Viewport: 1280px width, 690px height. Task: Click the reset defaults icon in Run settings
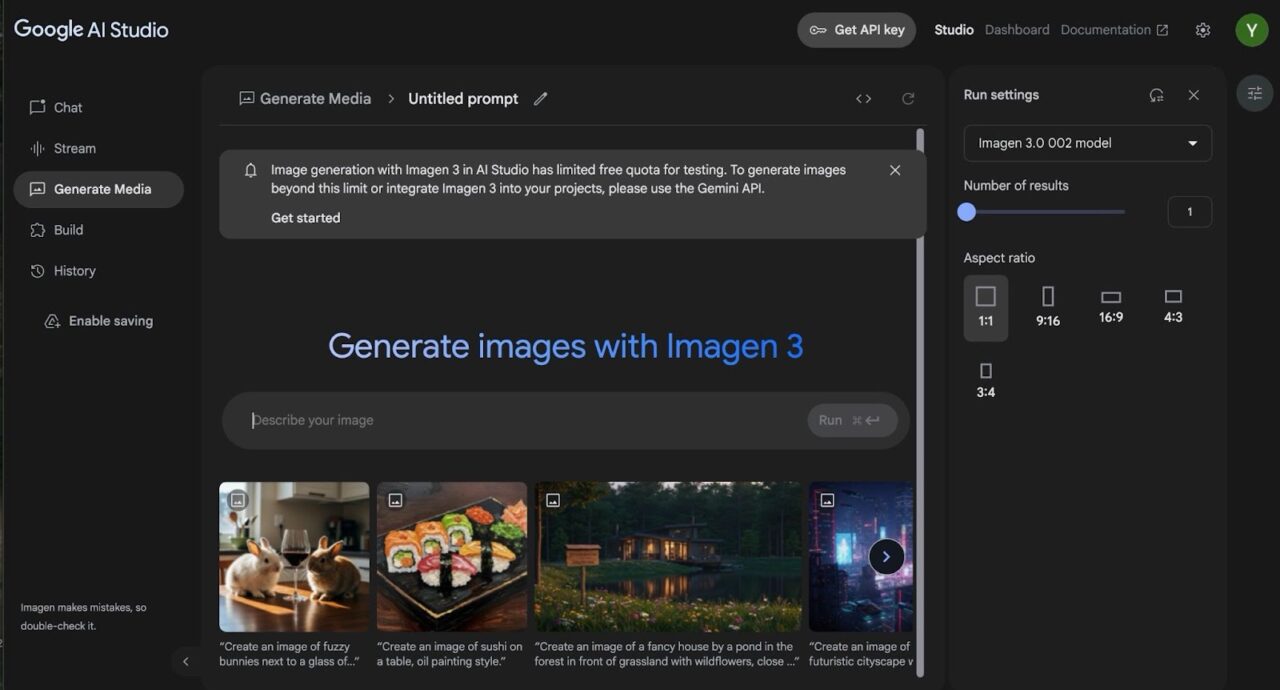(x=1157, y=95)
